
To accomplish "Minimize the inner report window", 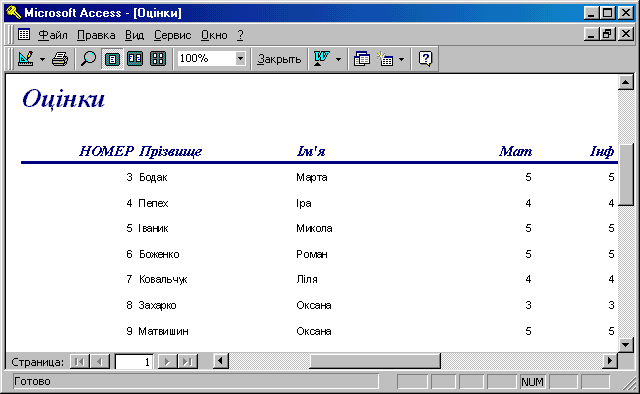I will click(591, 34).
